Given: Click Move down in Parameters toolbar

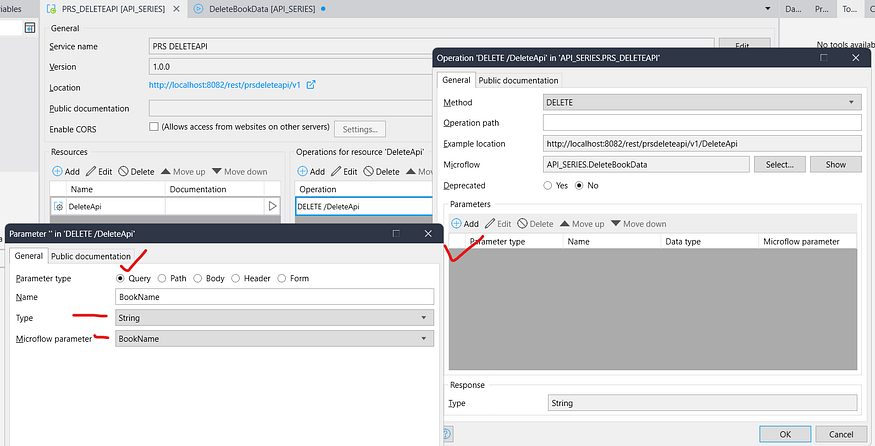Looking at the screenshot, I should point(616,224).
